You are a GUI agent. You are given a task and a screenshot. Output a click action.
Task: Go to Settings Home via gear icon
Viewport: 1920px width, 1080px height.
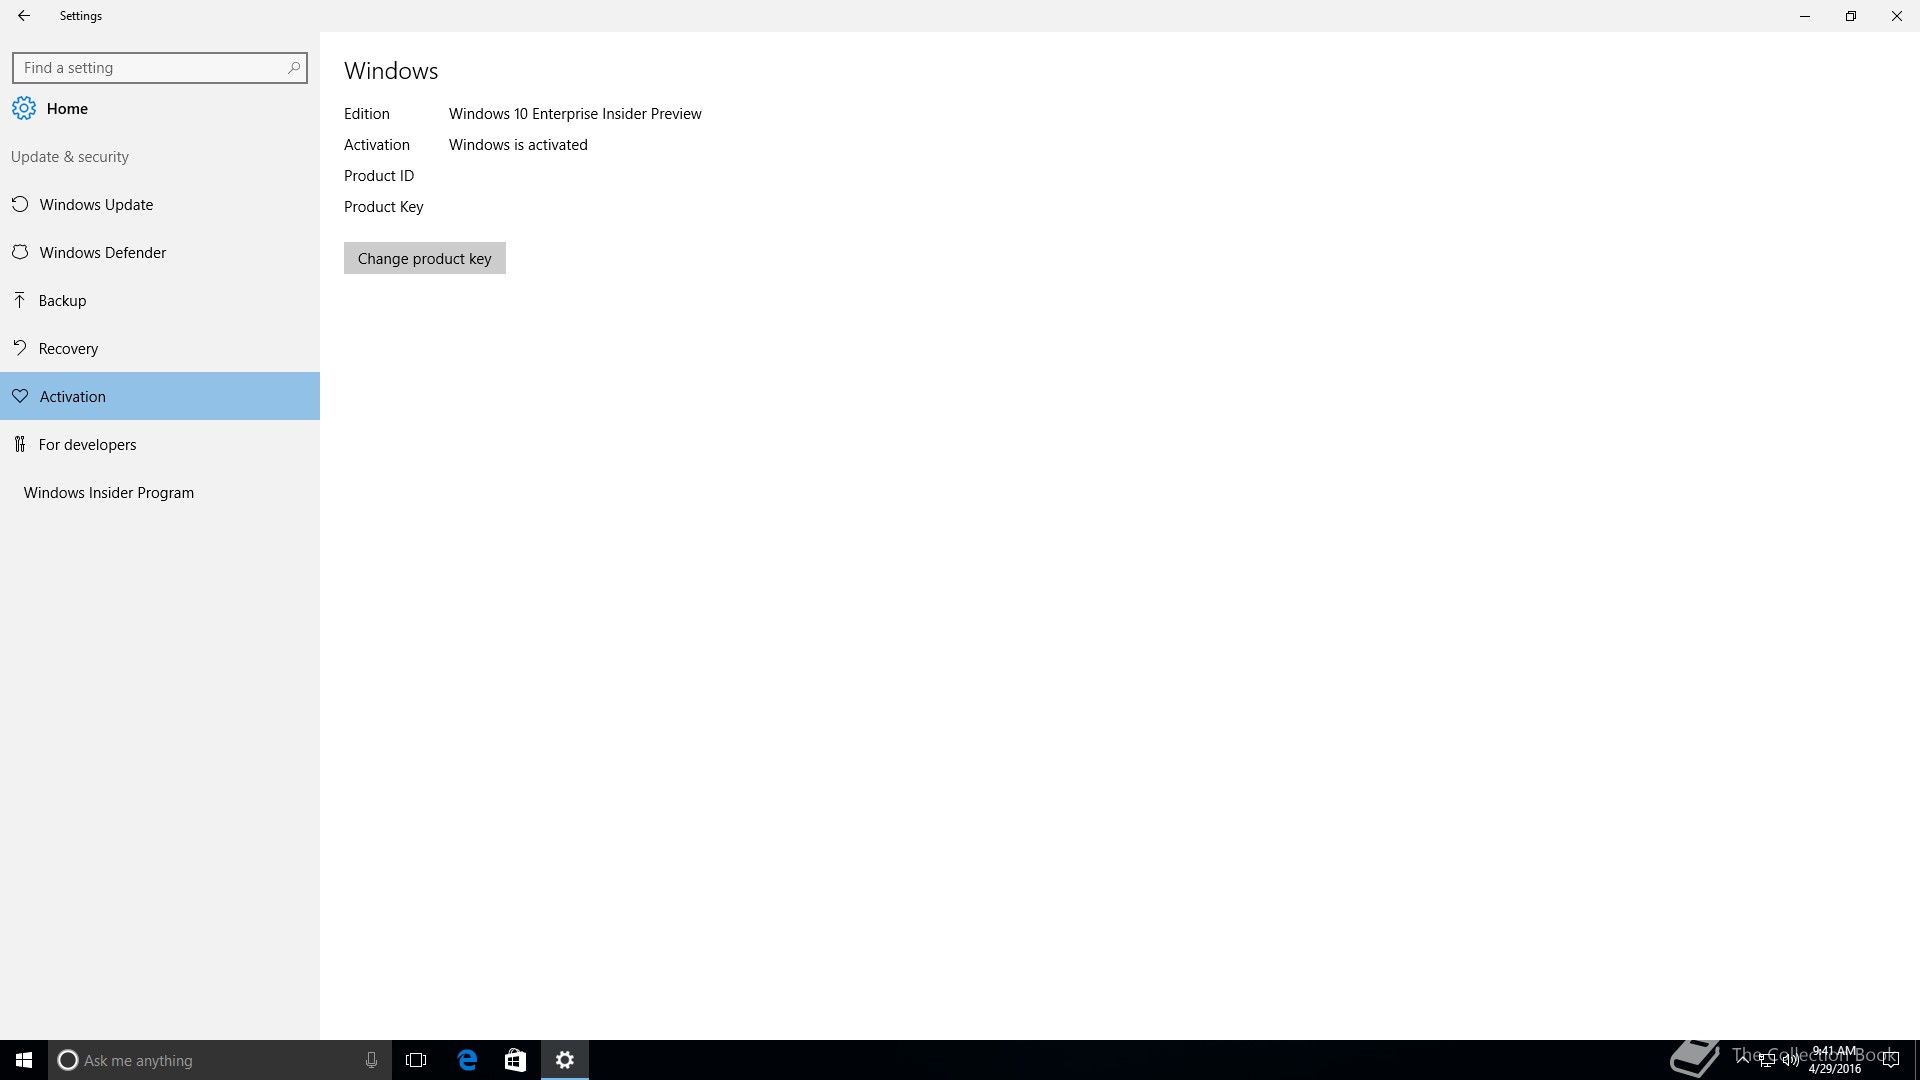(24, 108)
